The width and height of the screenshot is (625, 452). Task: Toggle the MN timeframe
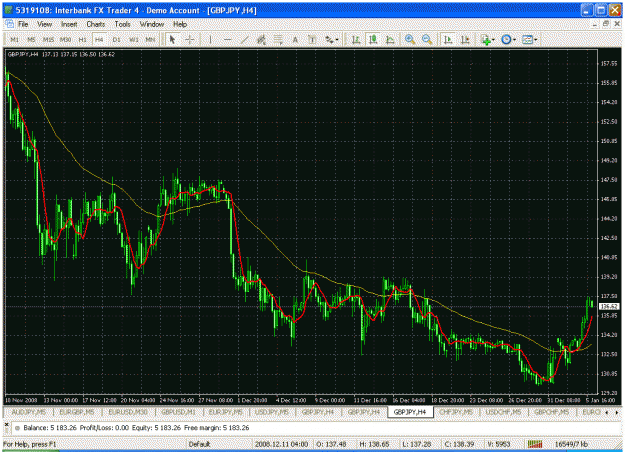pyautogui.click(x=150, y=40)
